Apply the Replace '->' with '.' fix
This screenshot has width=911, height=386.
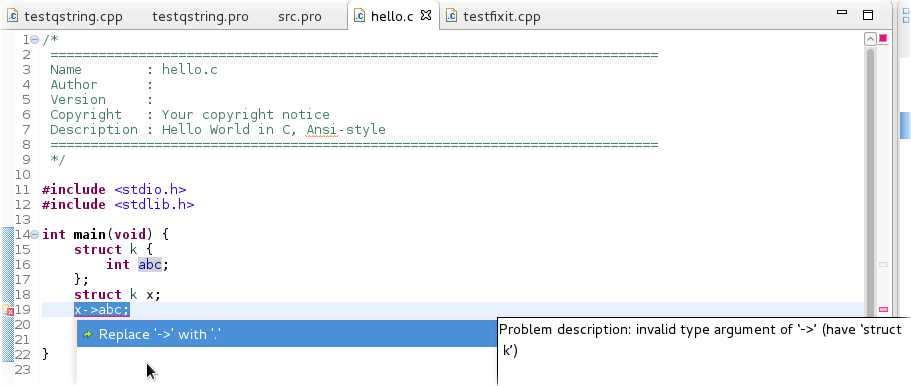click(287, 334)
